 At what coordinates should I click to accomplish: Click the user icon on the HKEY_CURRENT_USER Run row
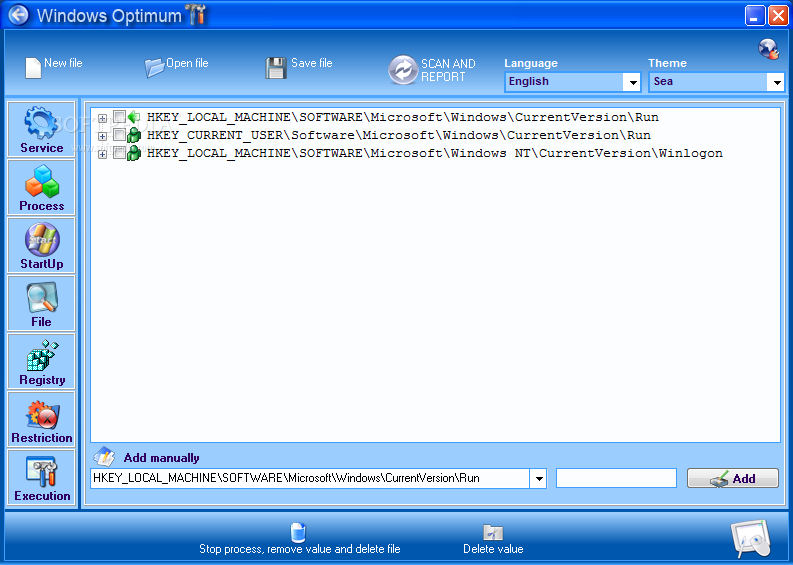[x=134, y=135]
